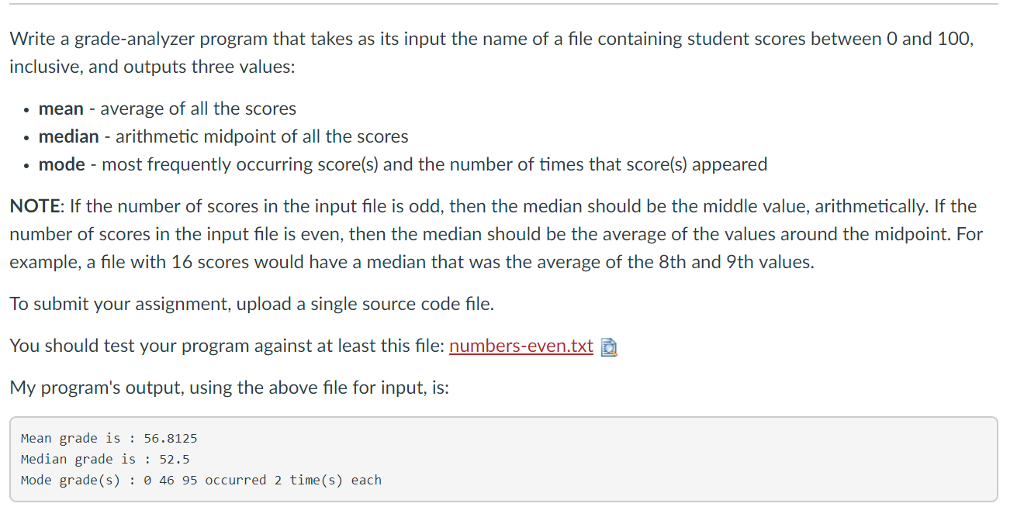This screenshot has height=517, width=1024.
Task: Click the "Mean grade is : 56.8125" output line
Action: (x=108, y=438)
